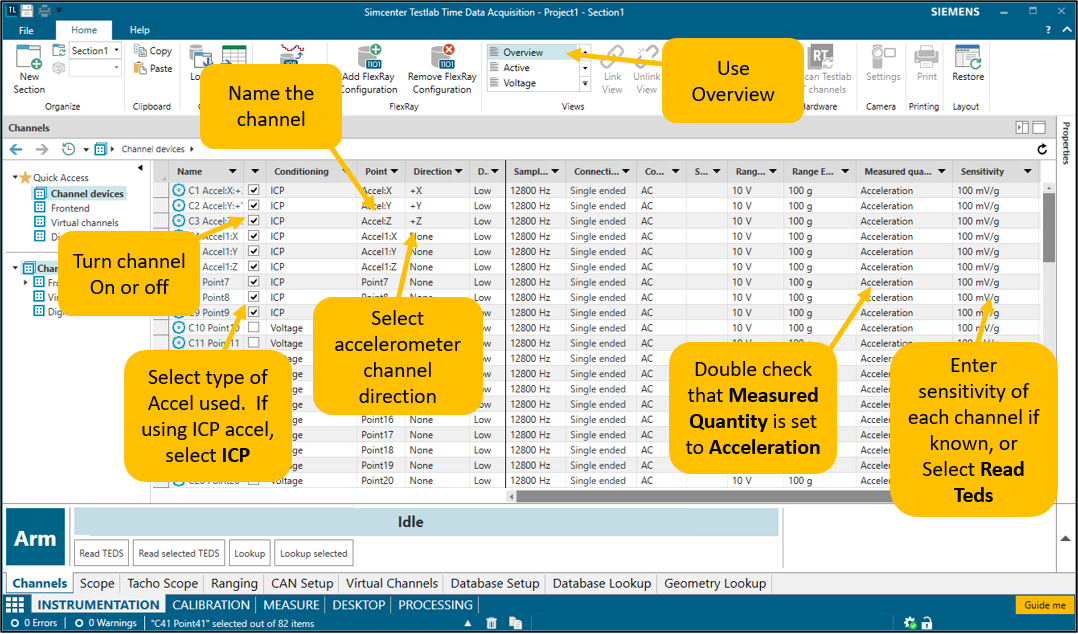This screenshot has width=1078, height=634.
Task: Click the printer icon in title bar
Action: pyautogui.click(x=44, y=11)
